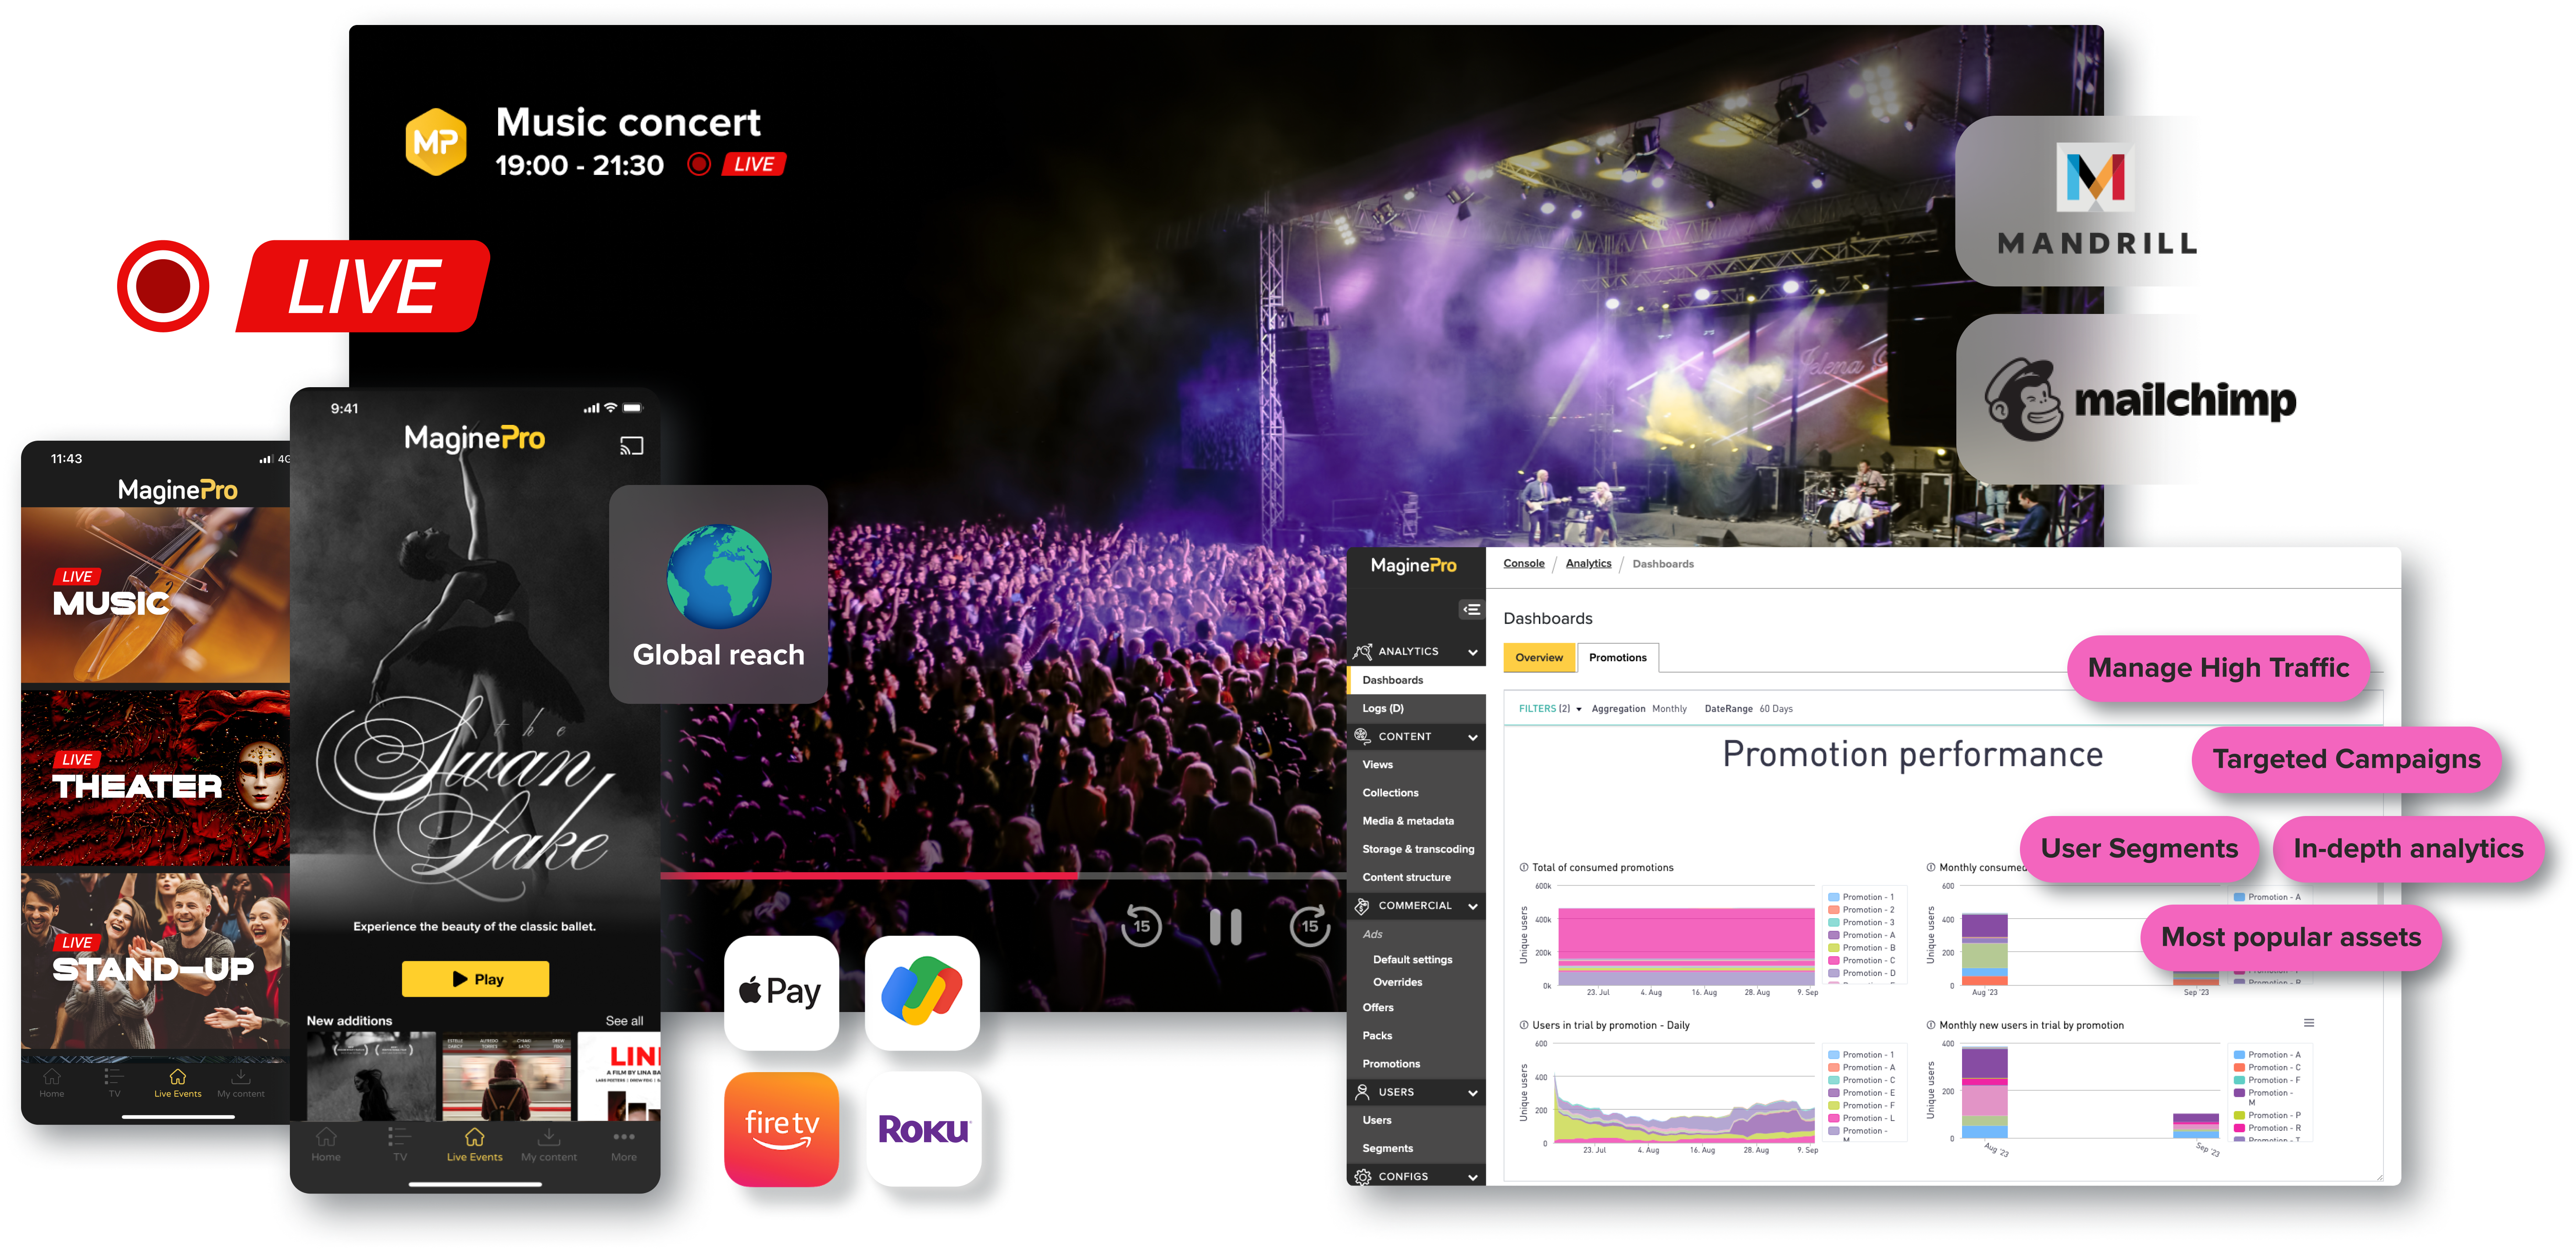This screenshot has height=1251, width=2576.
Task: Toggle Promotion - R in Monthly new users legend
Action: tap(2267, 1128)
